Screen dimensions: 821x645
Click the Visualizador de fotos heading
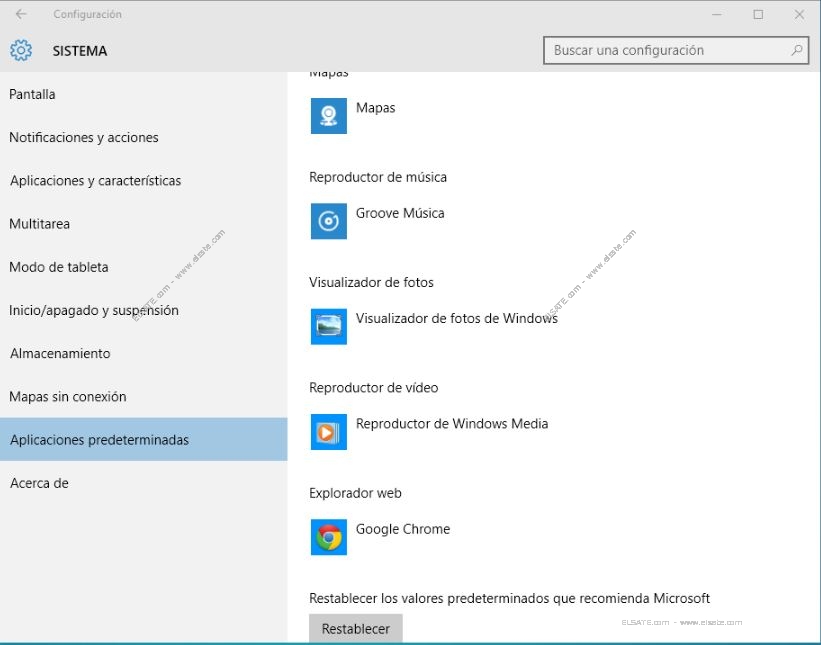371,282
